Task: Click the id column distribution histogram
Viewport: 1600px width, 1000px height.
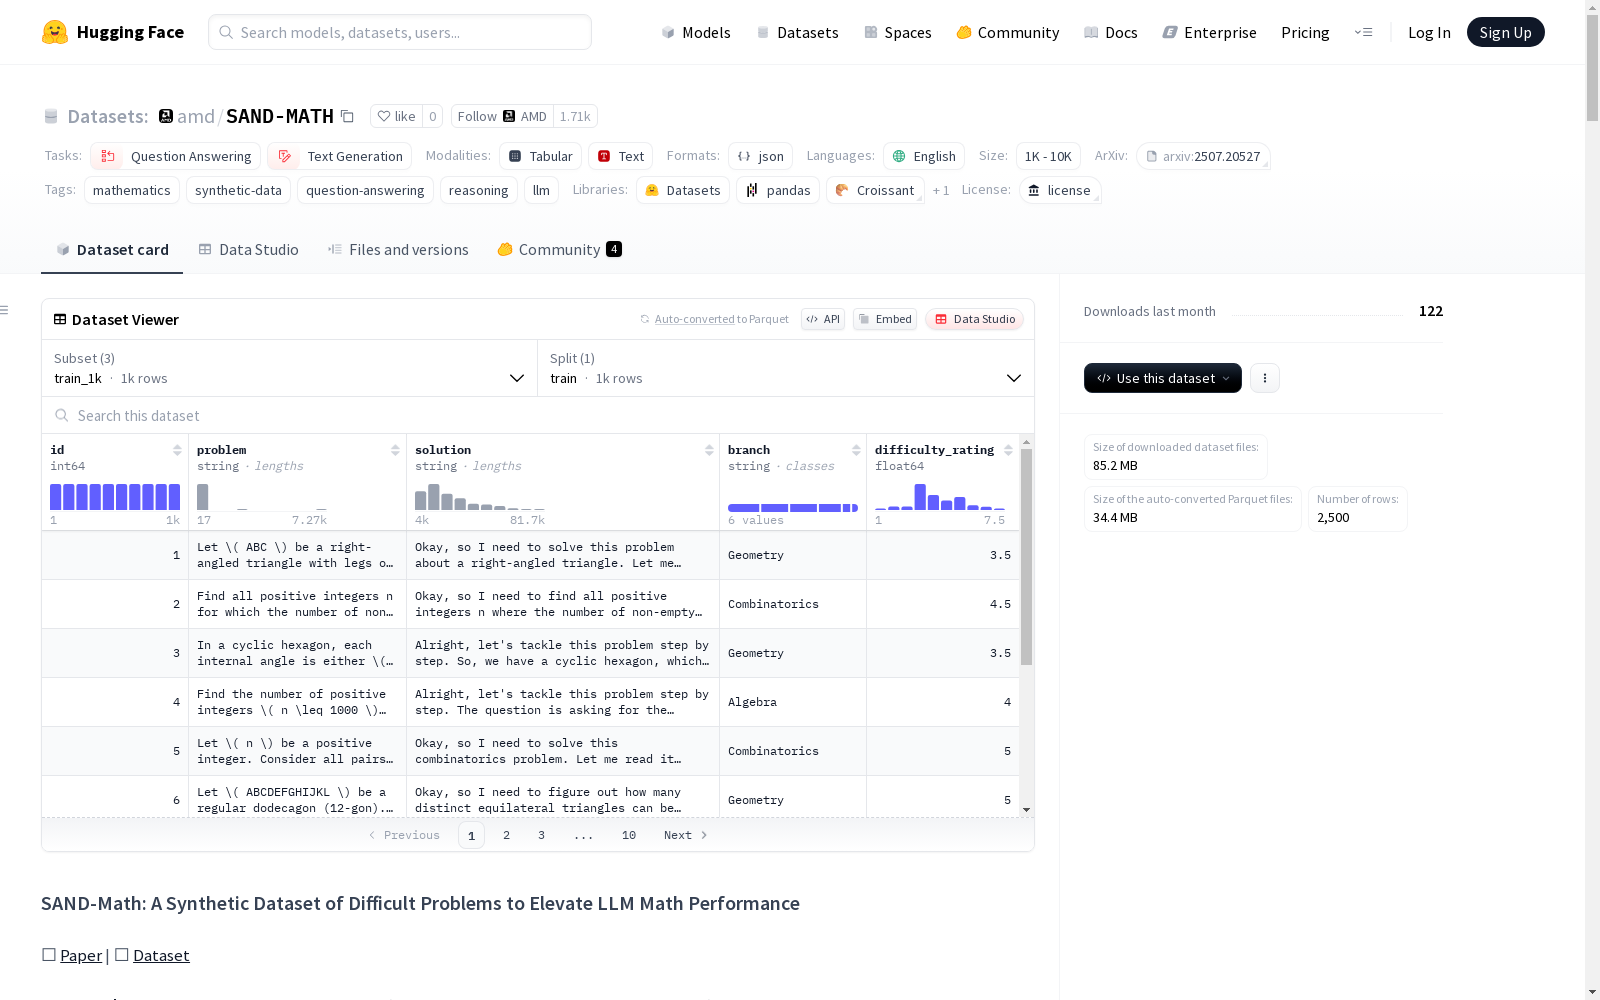Action: (x=115, y=496)
